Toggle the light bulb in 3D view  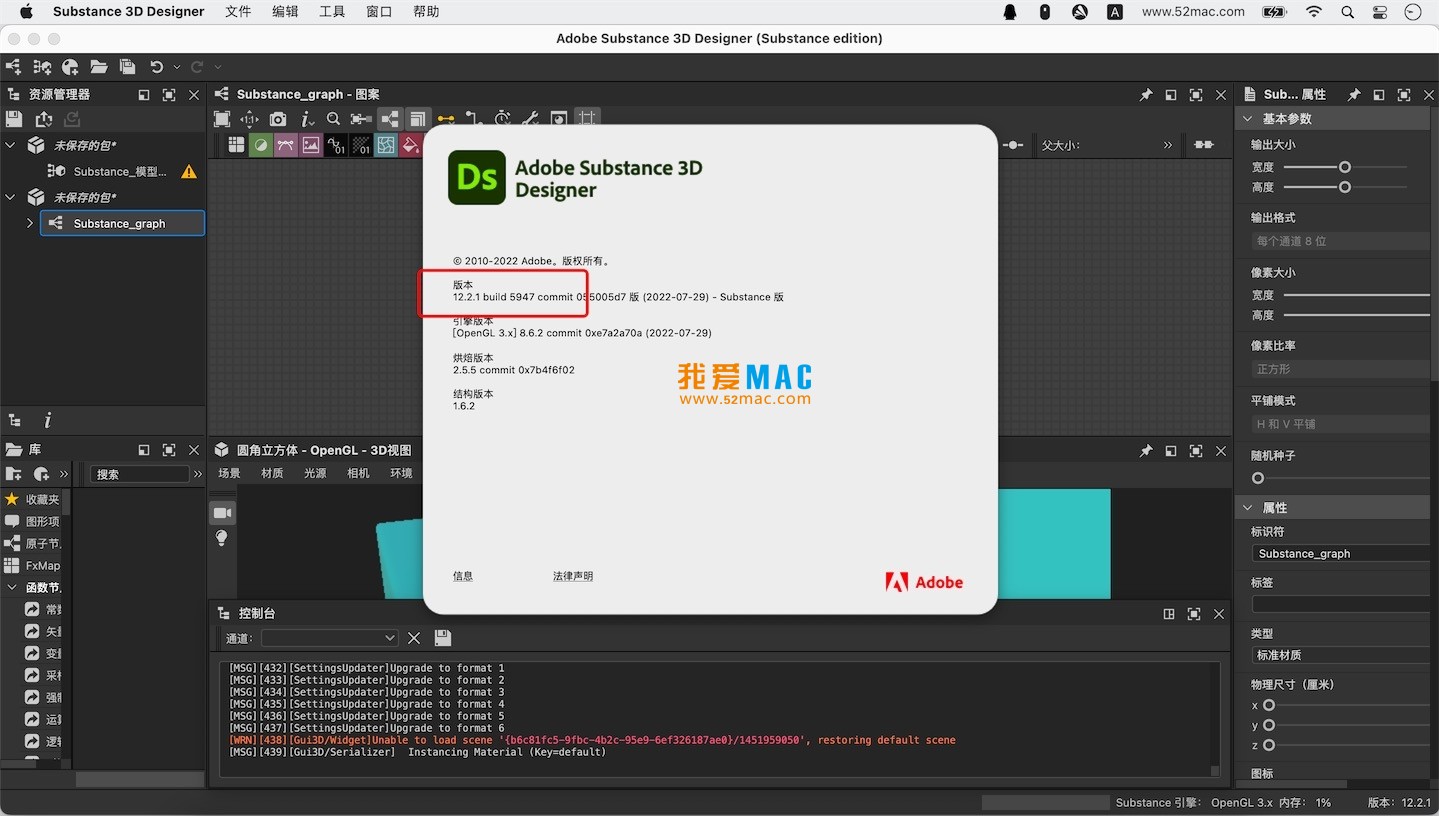[222, 538]
